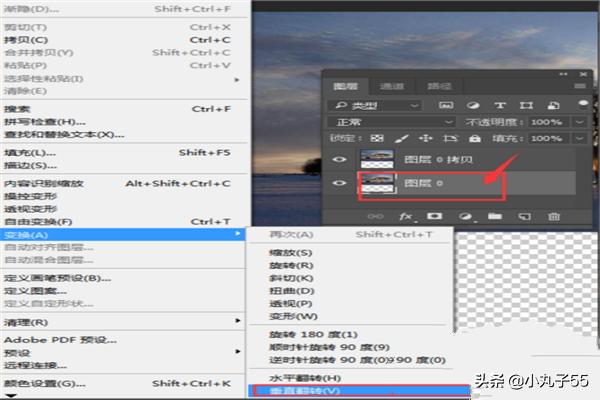Toggle layer filtering on/off switch
The height and width of the screenshot is (400, 600).
(583, 104)
